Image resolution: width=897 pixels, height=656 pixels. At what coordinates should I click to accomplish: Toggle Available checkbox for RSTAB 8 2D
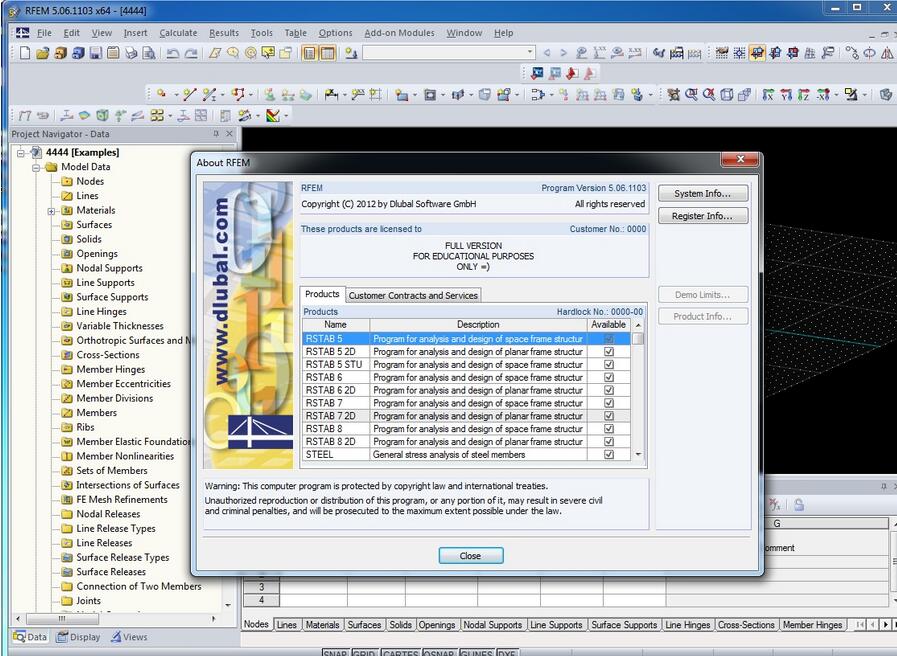click(609, 442)
